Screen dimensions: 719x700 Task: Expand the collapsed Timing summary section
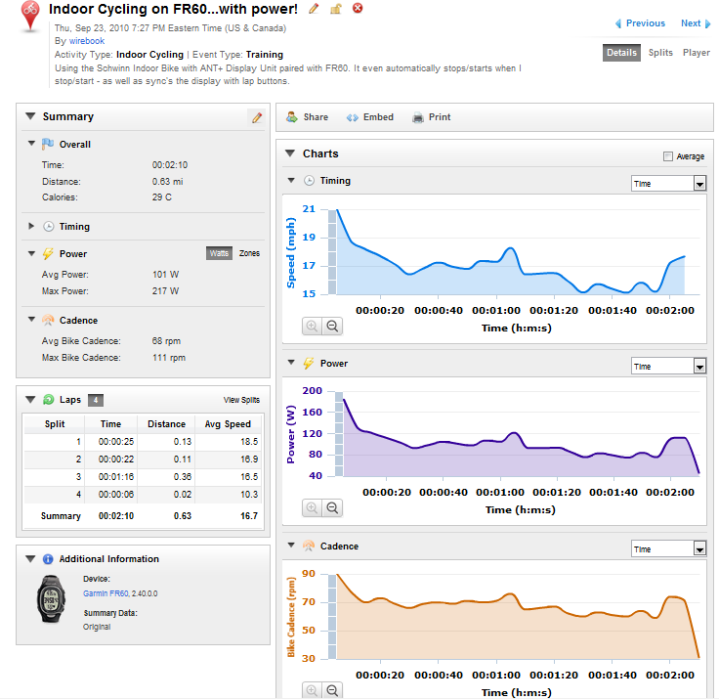coord(31,226)
